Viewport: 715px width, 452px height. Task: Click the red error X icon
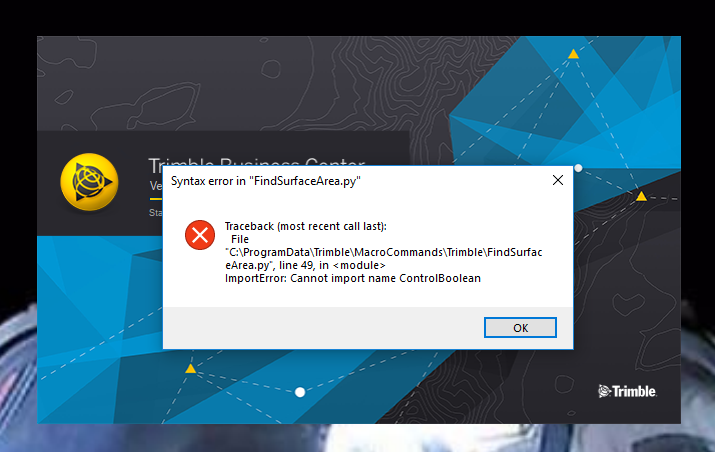[200, 235]
